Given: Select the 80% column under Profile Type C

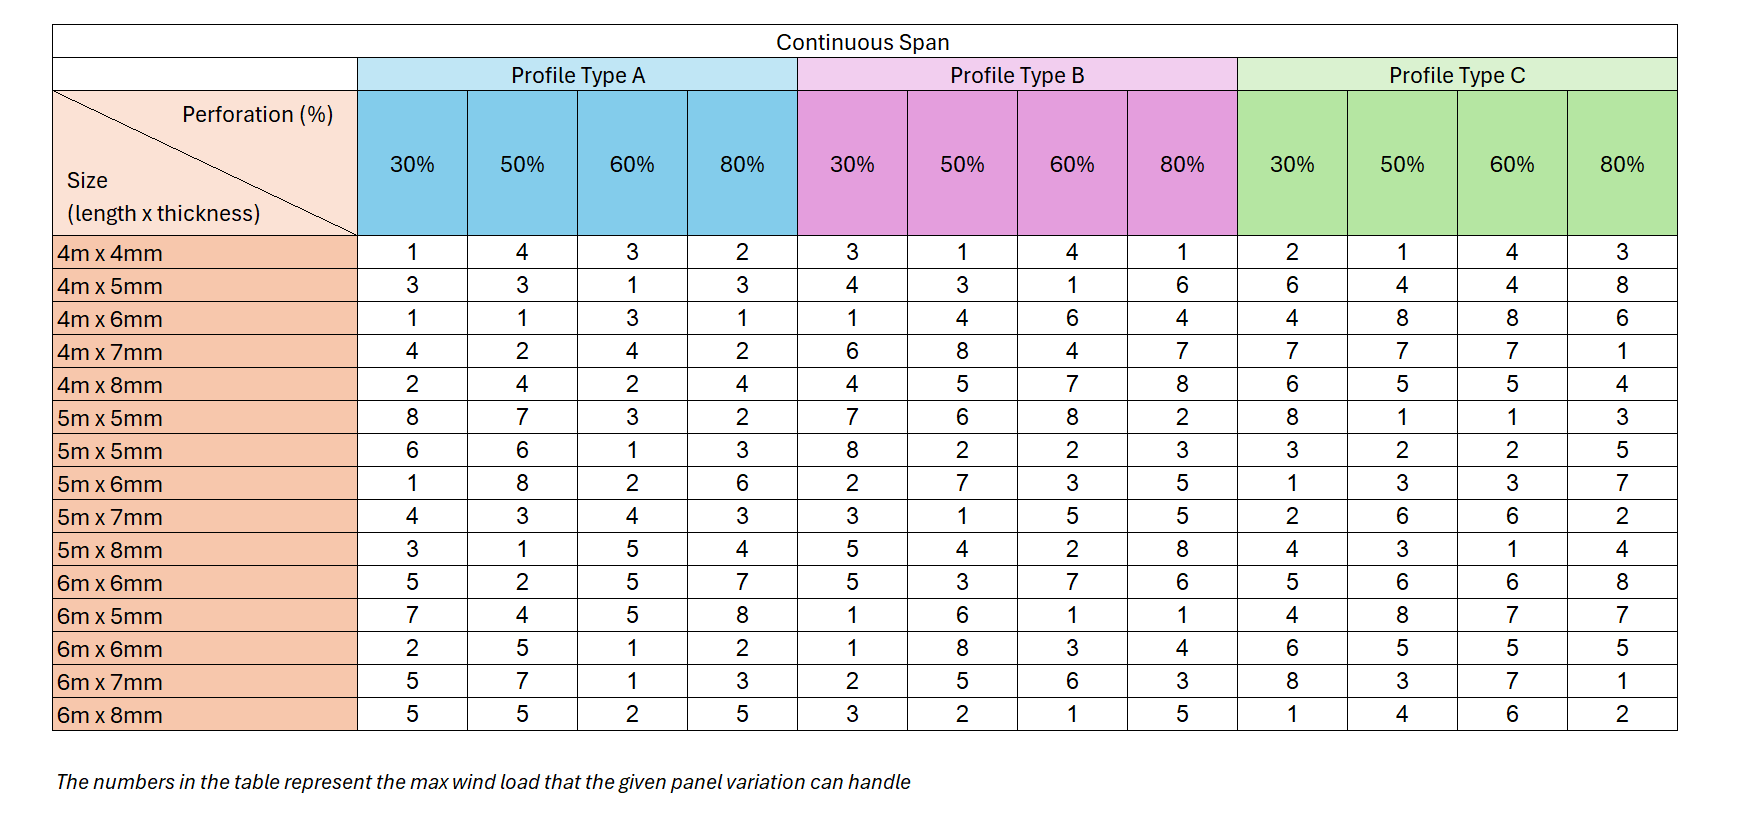Looking at the screenshot, I should point(1621,164).
